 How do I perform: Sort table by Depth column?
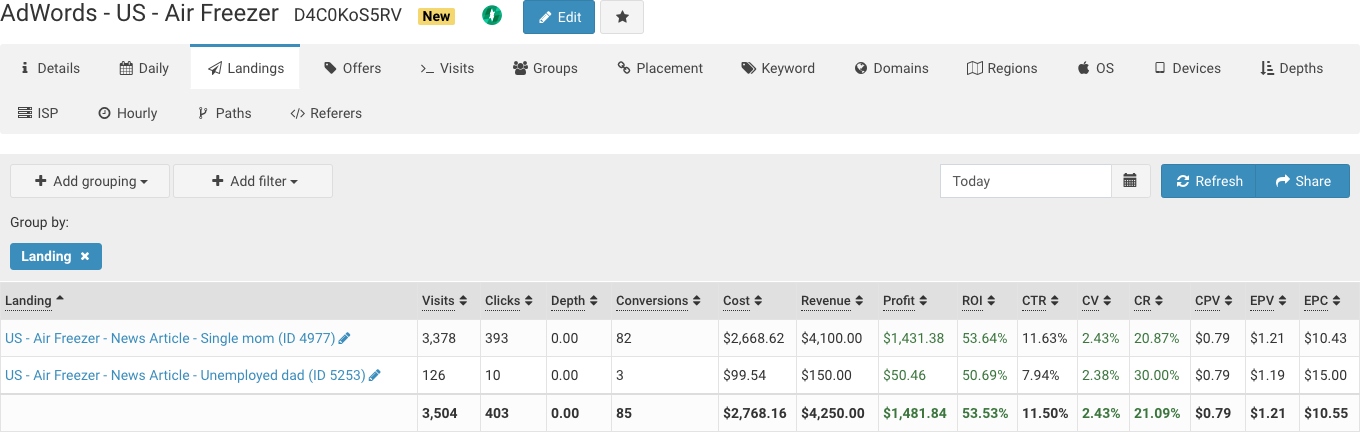click(574, 300)
